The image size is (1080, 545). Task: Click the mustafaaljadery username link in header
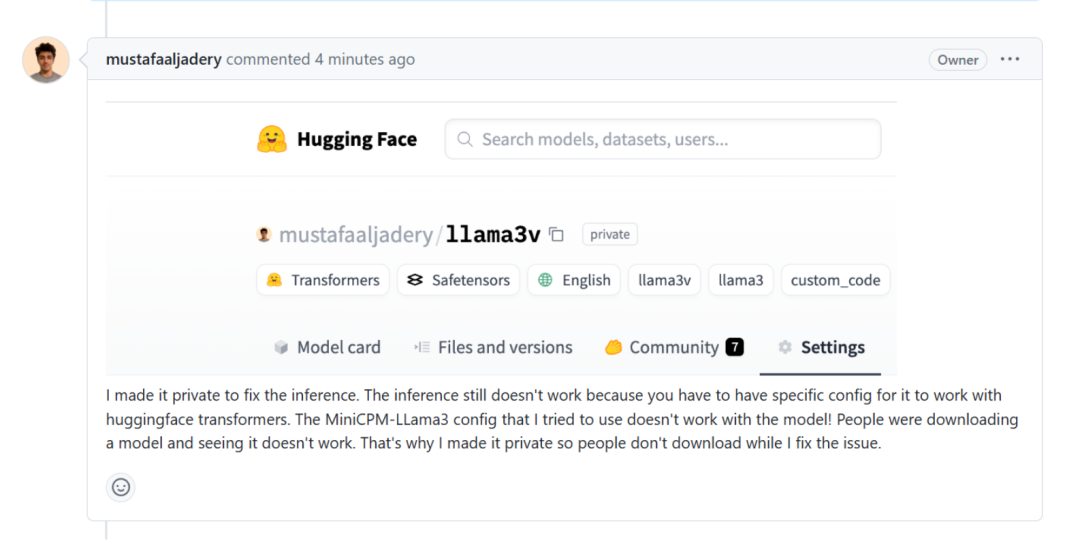tap(163, 60)
